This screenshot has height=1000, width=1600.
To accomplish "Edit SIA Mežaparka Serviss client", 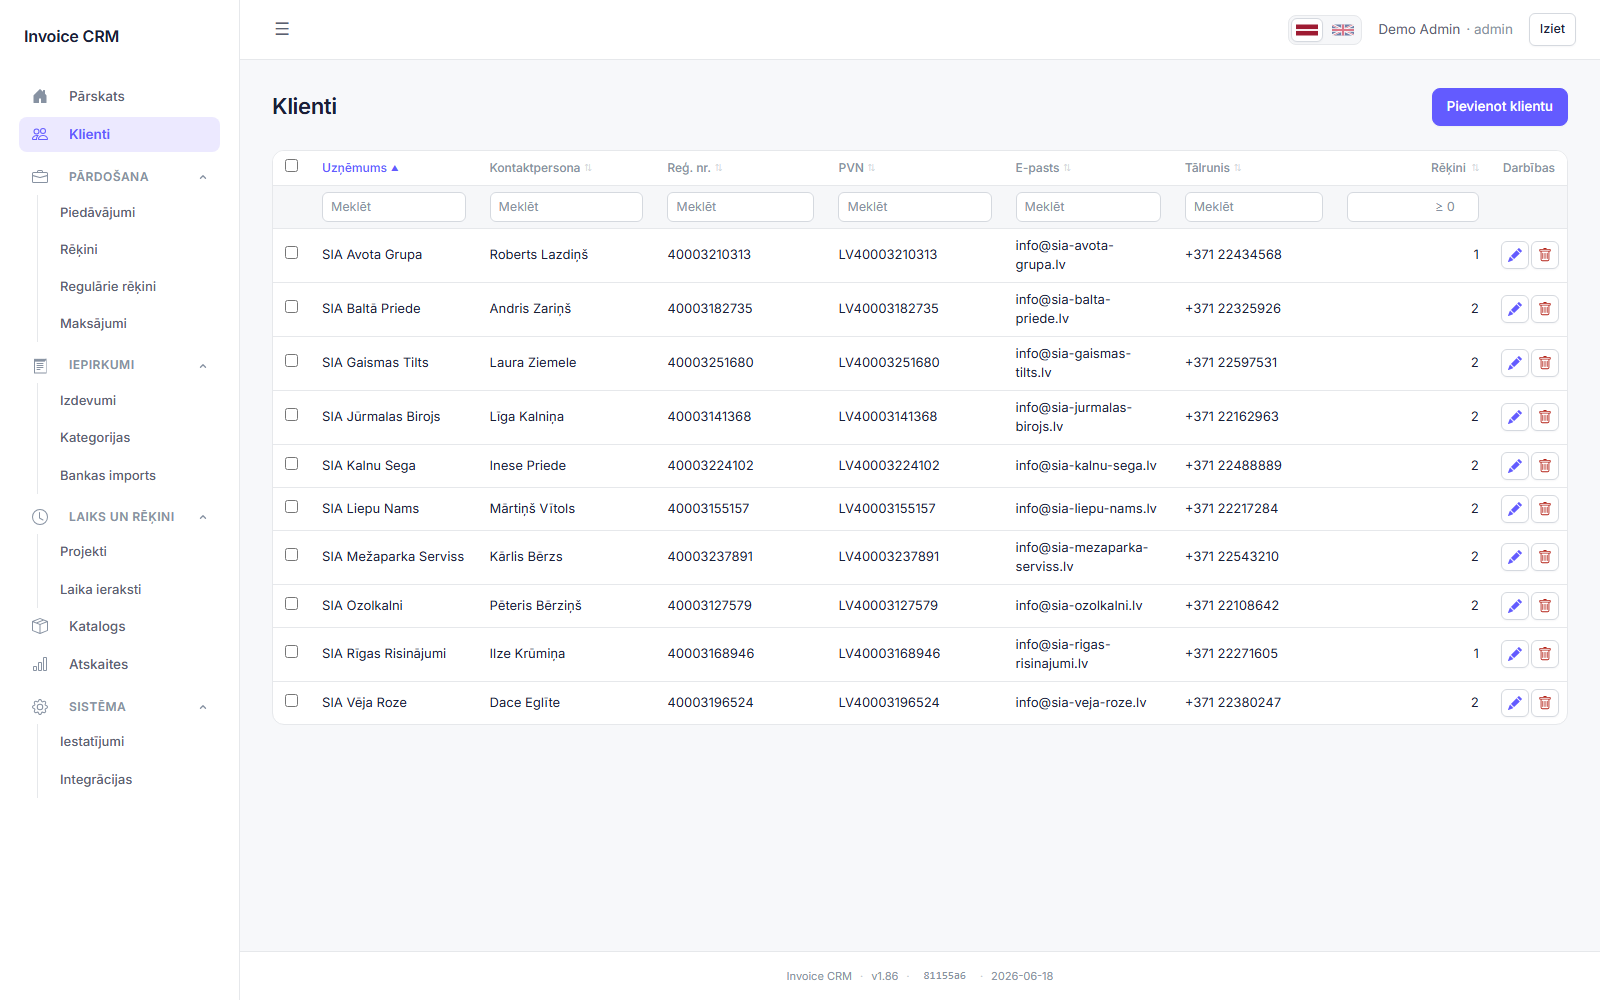I will [1515, 557].
